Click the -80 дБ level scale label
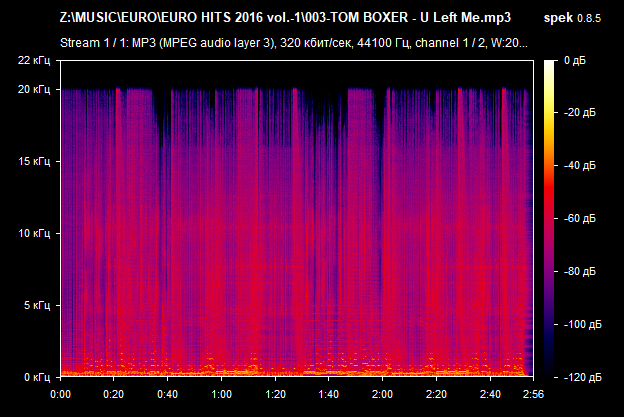Image resolution: width=624 pixels, height=417 pixels. coord(579,271)
